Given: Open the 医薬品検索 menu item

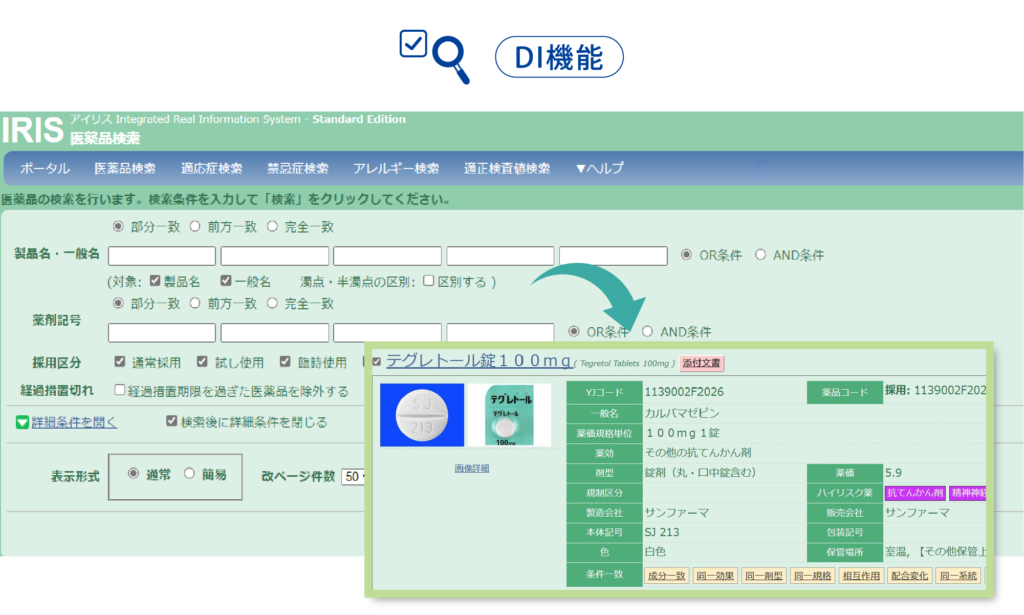Looking at the screenshot, I should [x=125, y=168].
